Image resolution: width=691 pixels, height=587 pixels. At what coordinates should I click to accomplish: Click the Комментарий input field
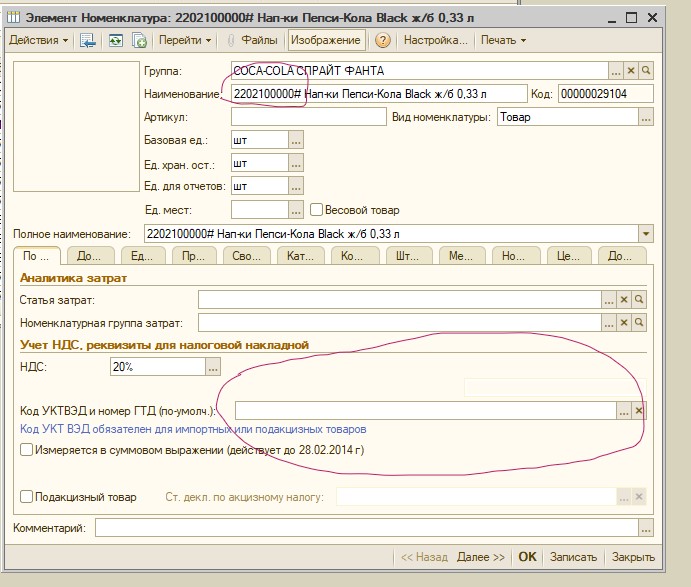pyautogui.click(x=367, y=528)
